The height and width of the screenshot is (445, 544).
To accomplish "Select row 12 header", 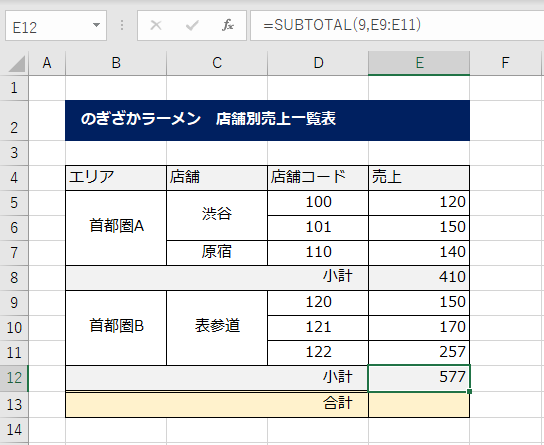I will (x=14, y=378).
